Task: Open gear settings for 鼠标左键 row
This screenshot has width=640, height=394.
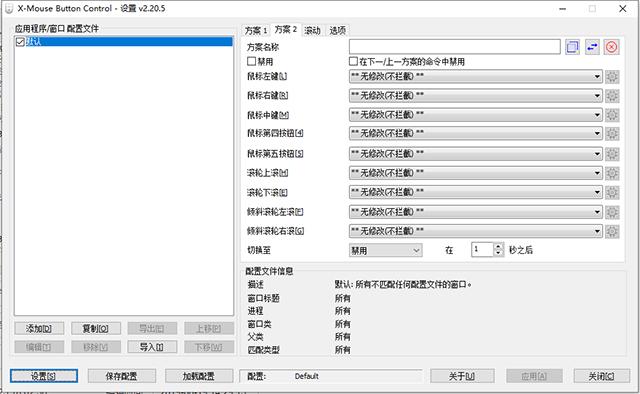Action: [612, 76]
